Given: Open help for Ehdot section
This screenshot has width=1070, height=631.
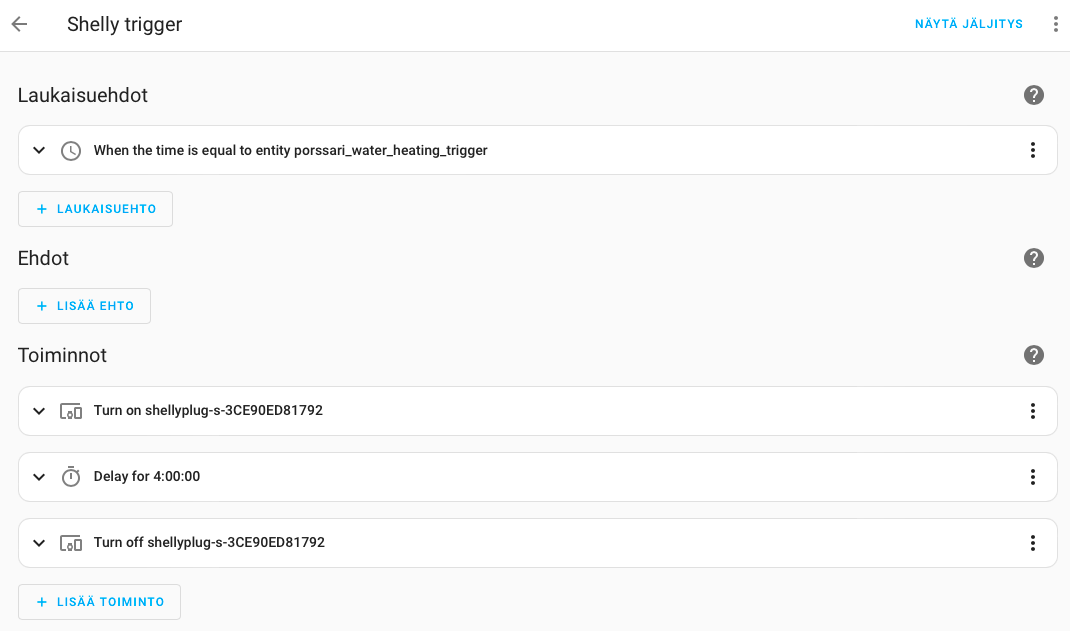Looking at the screenshot, I should [x=1034, y=258].
